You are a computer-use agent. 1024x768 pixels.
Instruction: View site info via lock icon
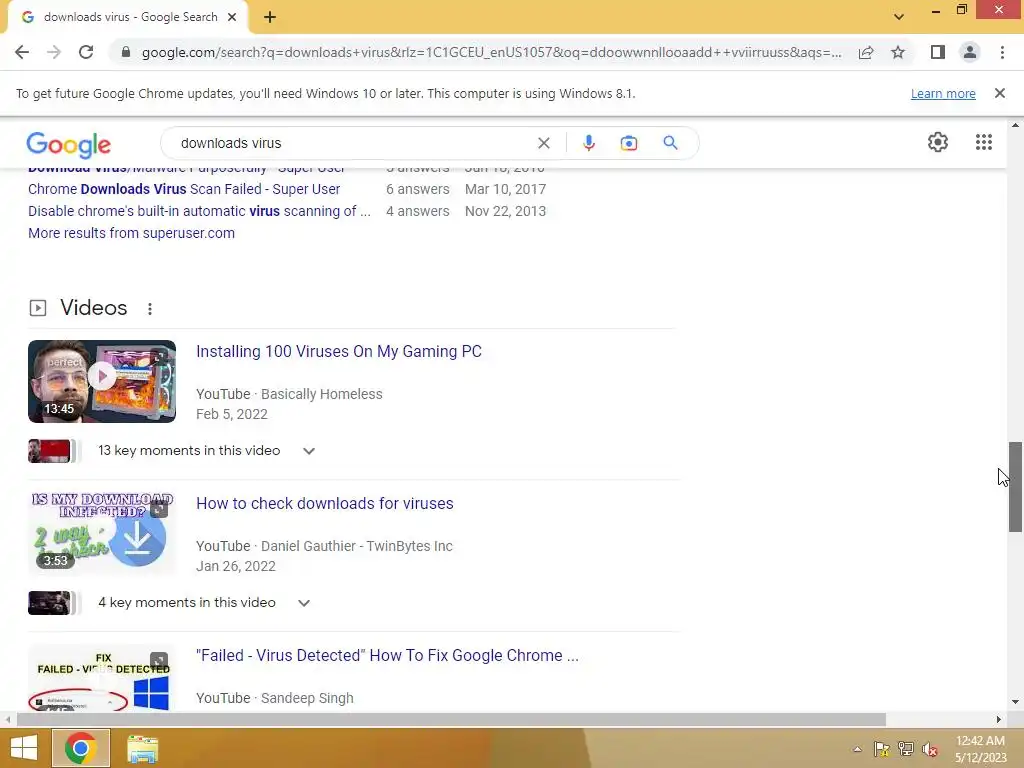click(126, 52)
